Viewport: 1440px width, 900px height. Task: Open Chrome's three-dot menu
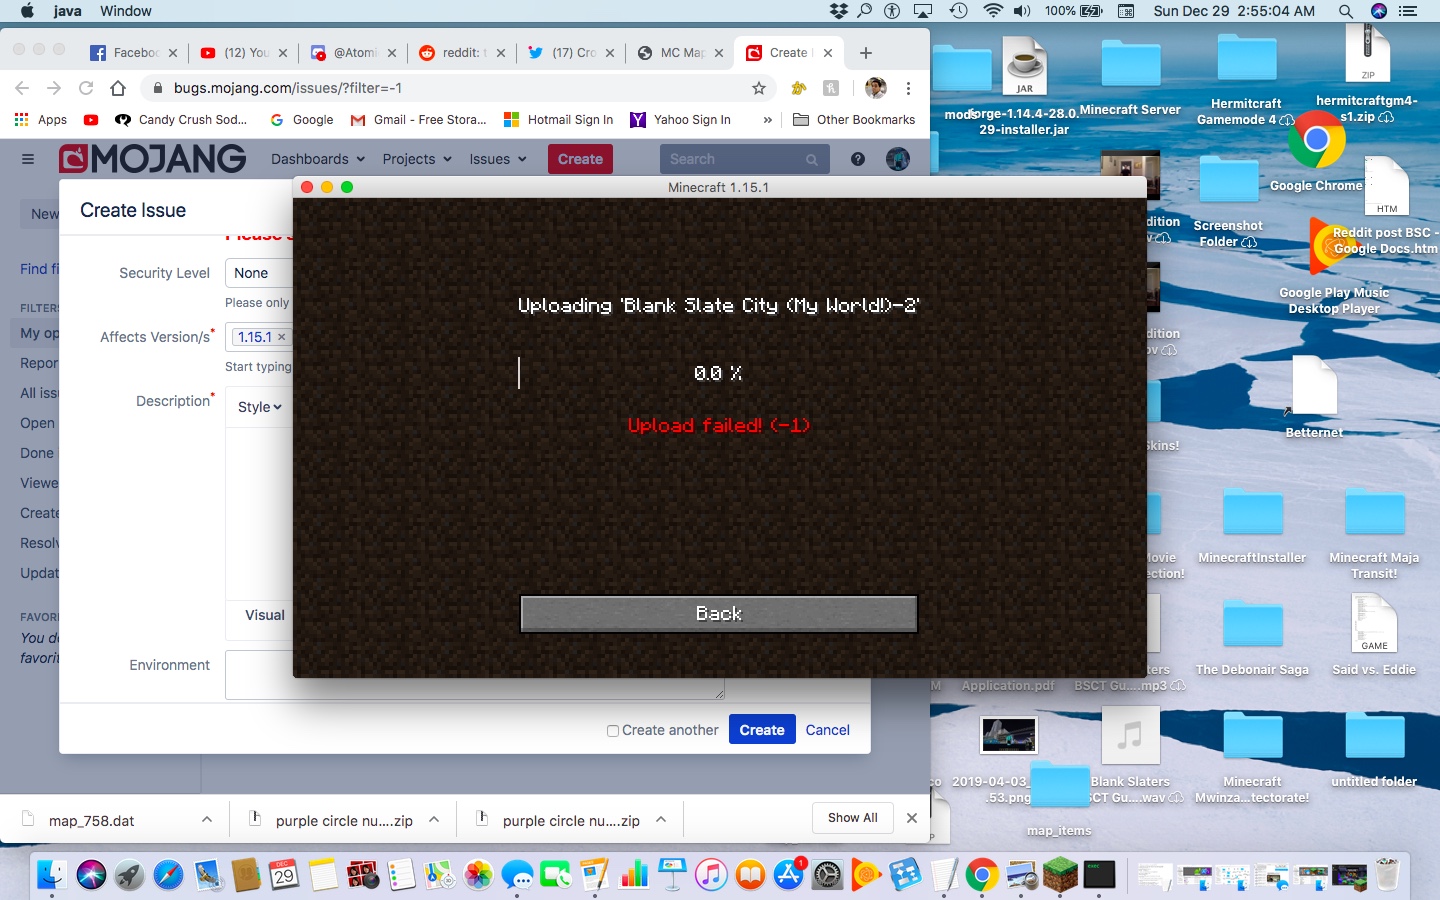click(x=908, y=88)
